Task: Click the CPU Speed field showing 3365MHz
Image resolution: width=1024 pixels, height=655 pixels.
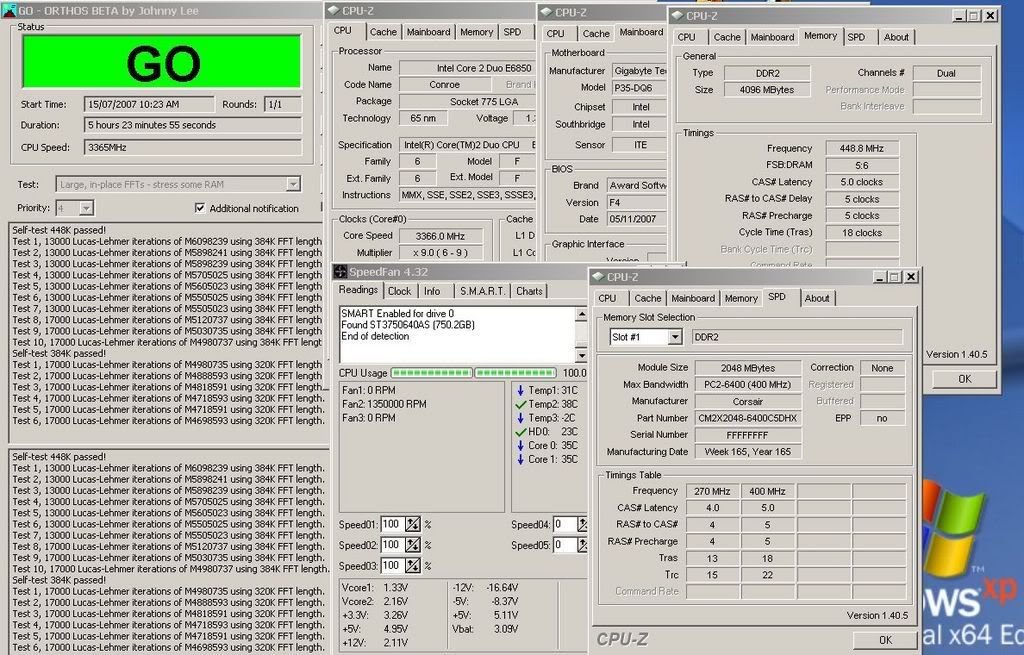Action: 193,148
